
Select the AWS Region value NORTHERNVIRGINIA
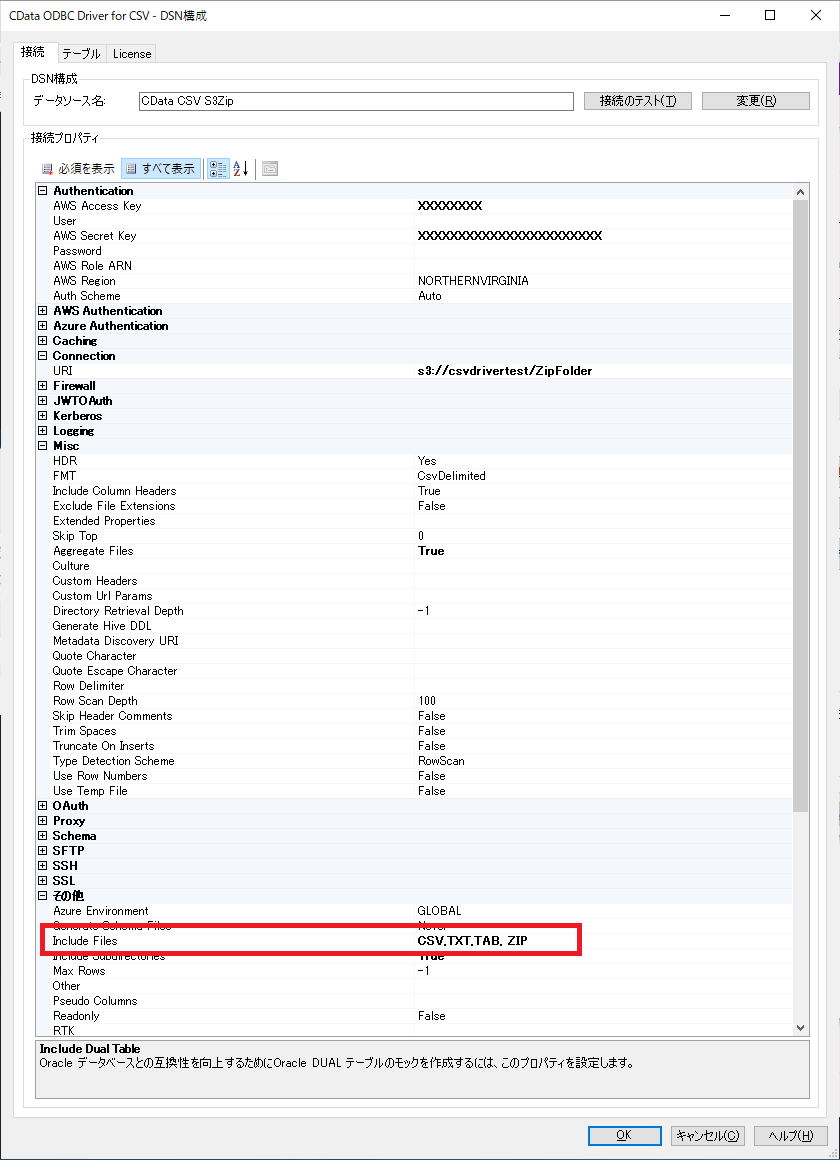tap(473, 281)
